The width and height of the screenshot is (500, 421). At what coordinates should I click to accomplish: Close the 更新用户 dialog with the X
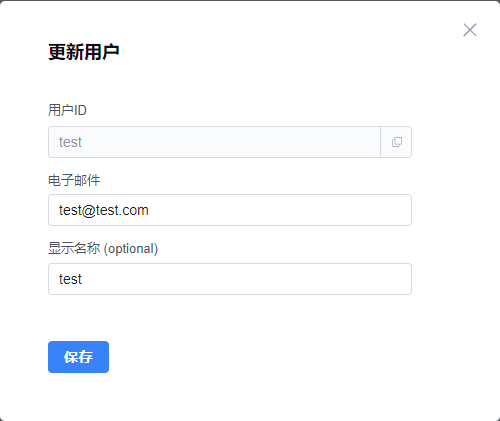[x=470, y=30]
